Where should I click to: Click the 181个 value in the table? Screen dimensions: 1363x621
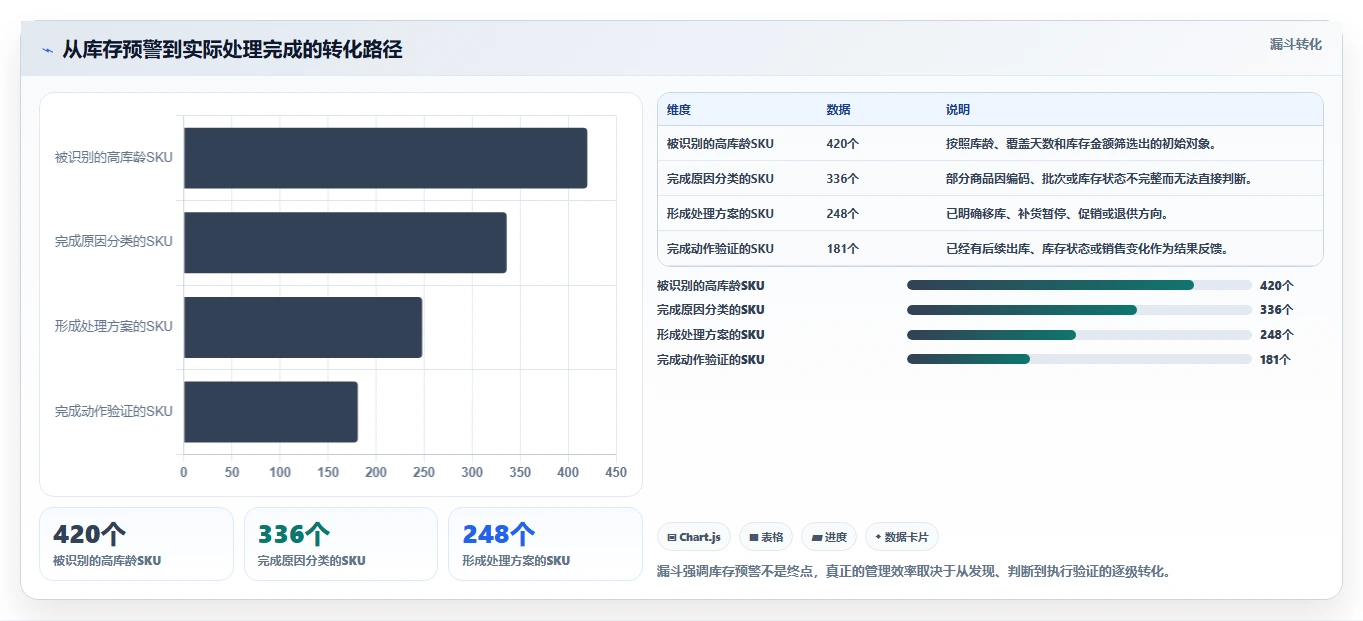click(843, 249)
